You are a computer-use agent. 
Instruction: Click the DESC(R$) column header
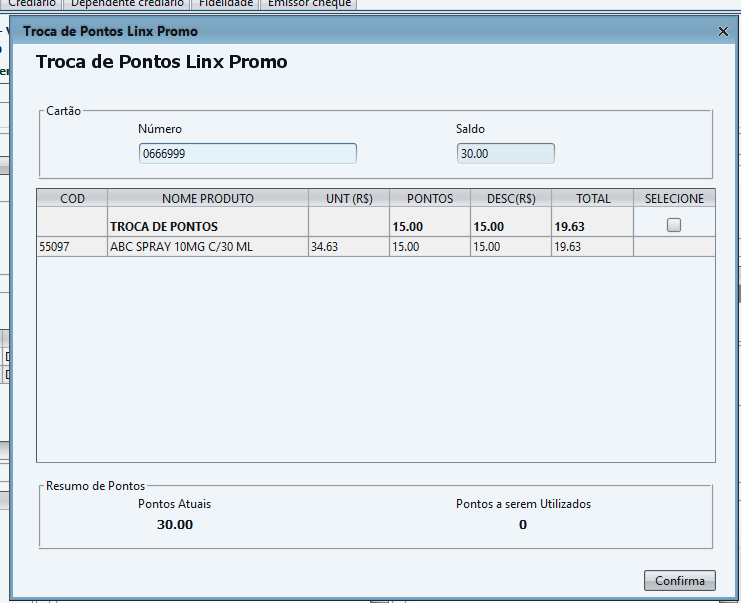tap(511, 198)
